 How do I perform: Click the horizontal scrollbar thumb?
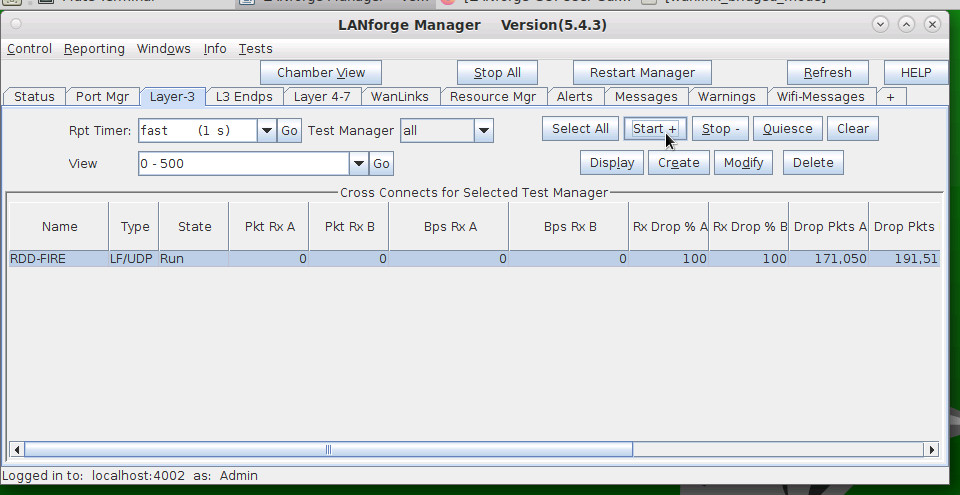(x=328, y=450)
